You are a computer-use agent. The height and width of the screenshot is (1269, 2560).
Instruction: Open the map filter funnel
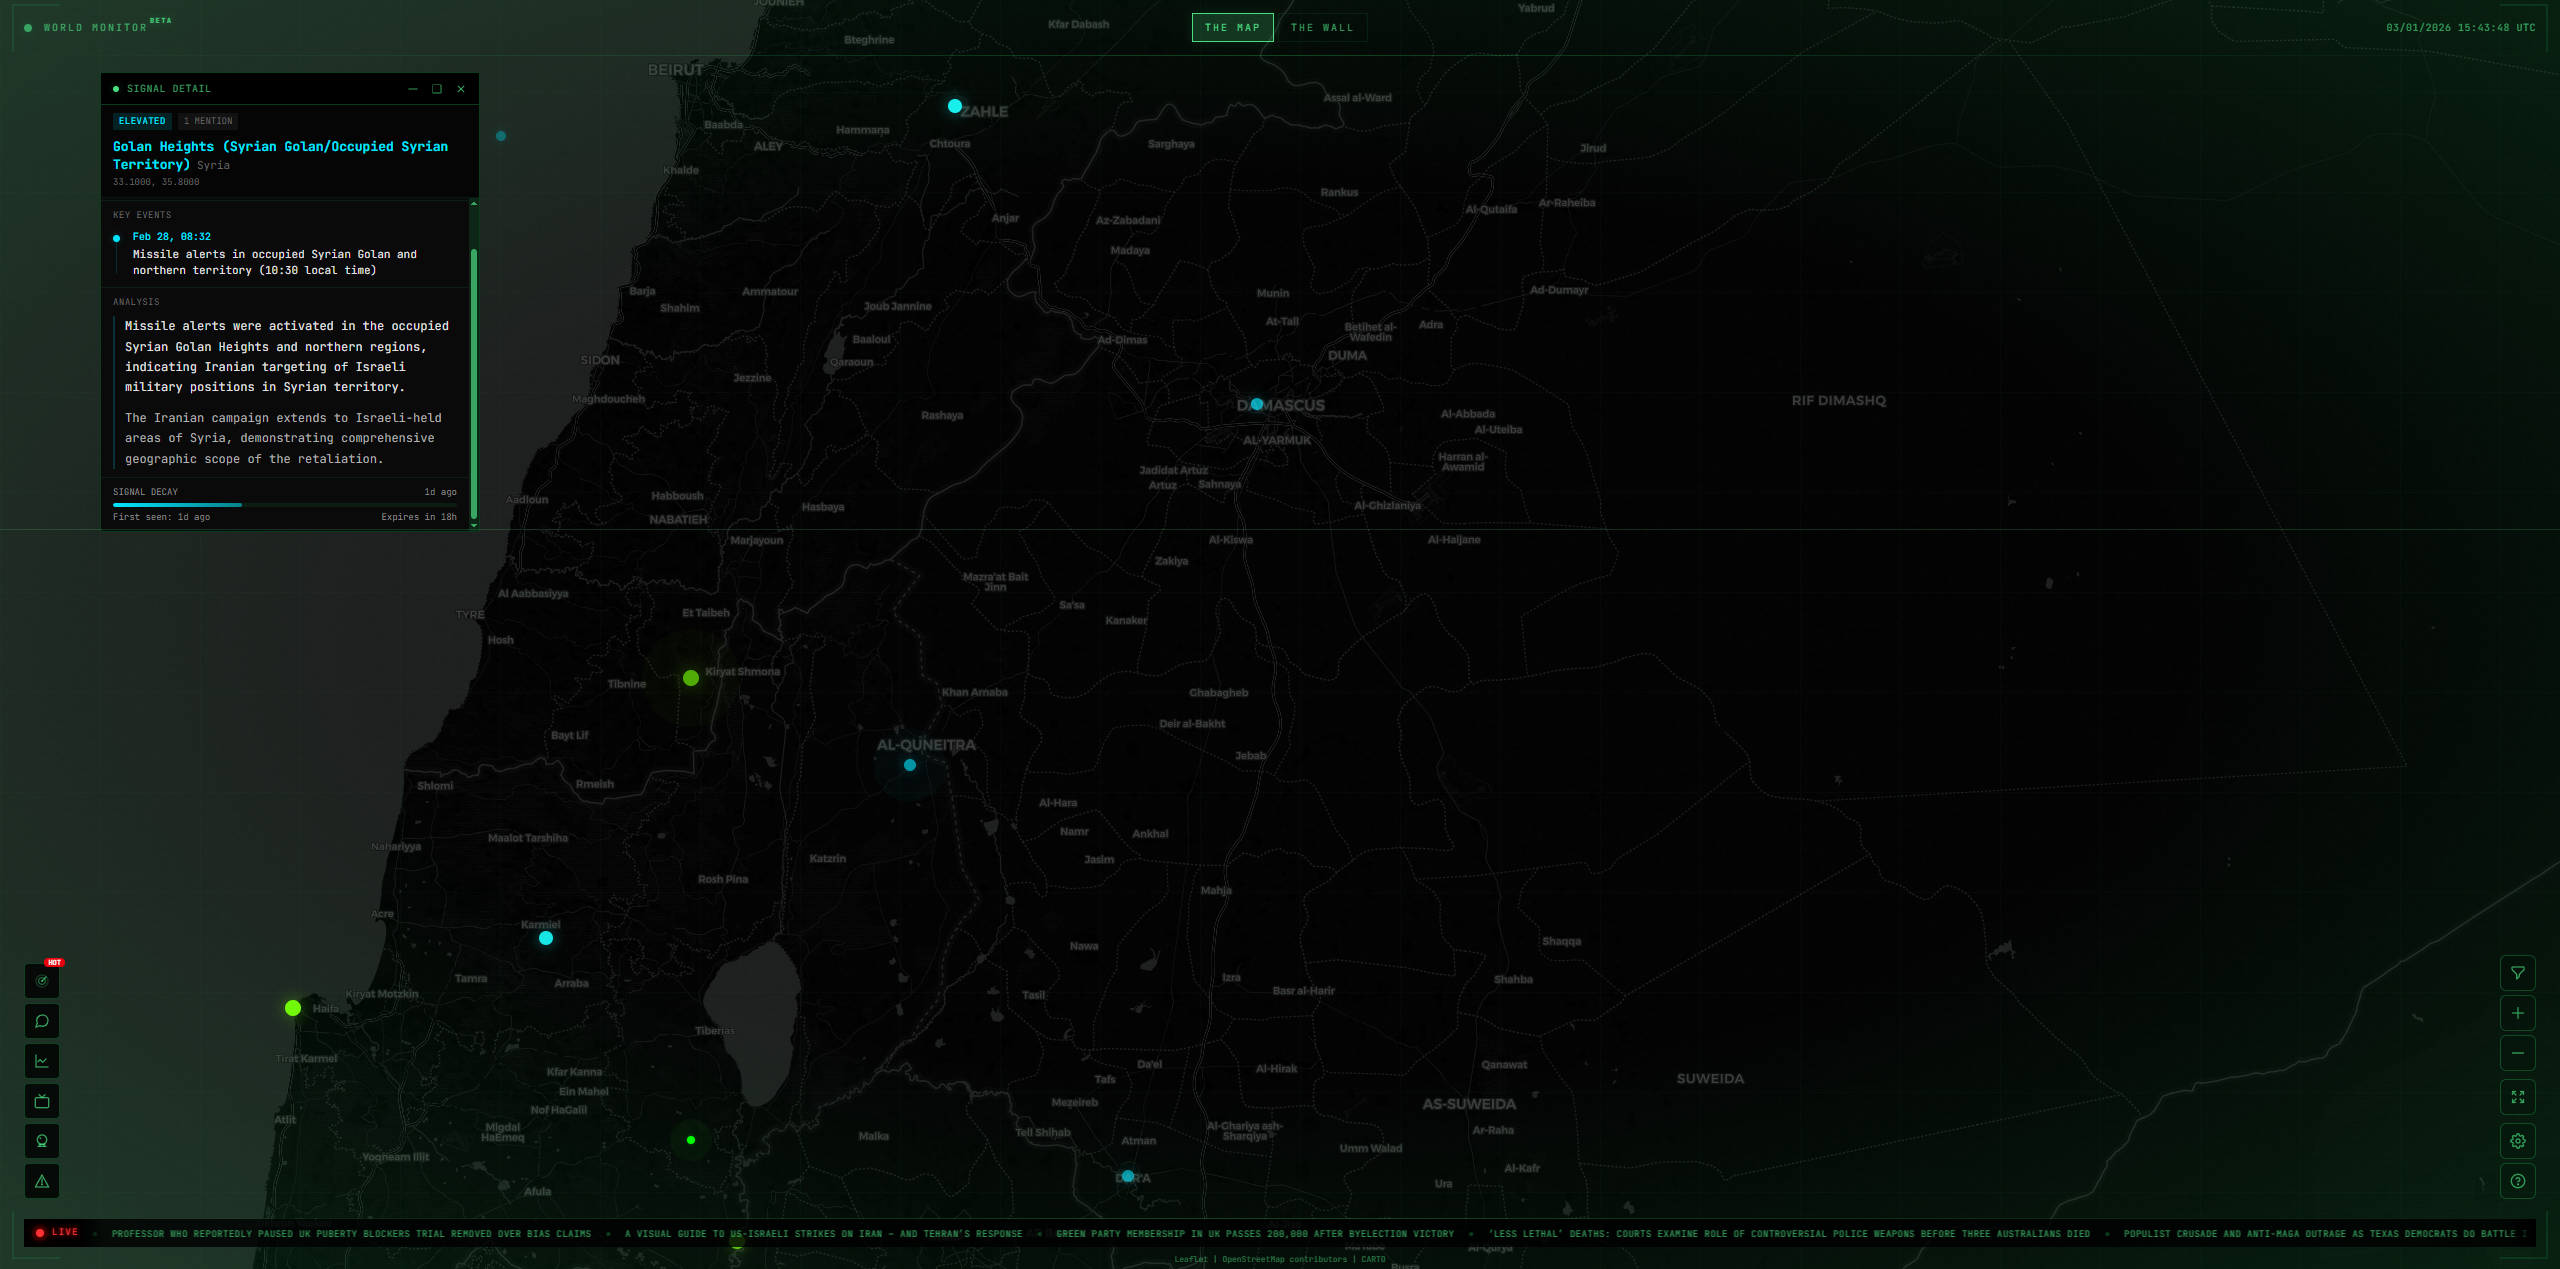(2517, 973)
